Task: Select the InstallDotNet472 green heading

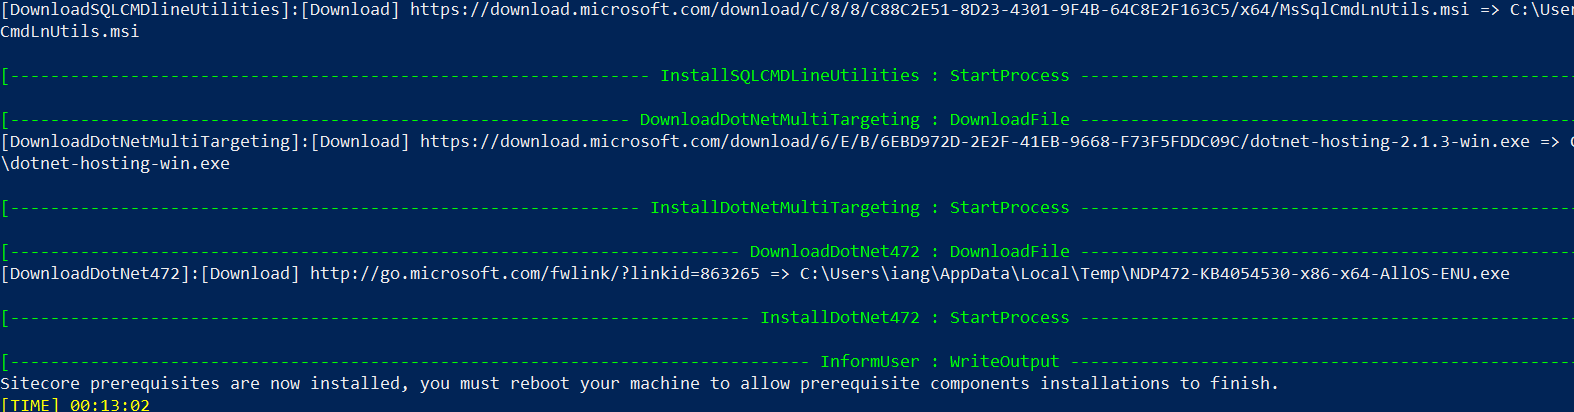Action: 840,318
